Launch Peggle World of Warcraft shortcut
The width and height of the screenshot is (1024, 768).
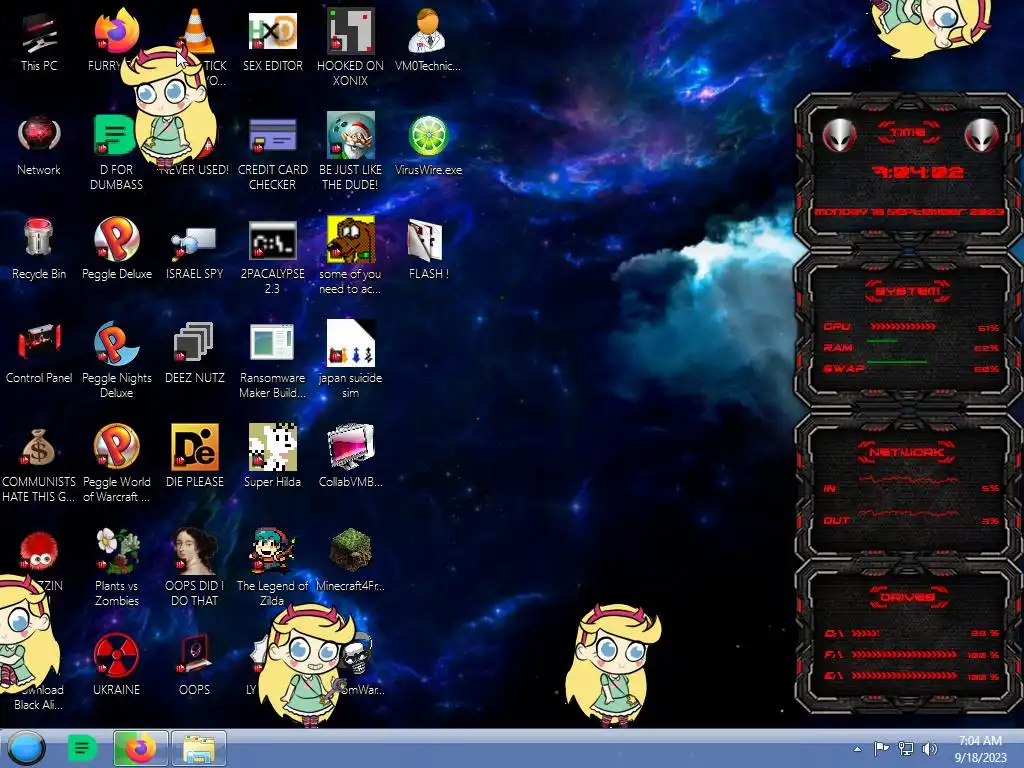click(116, 464)
